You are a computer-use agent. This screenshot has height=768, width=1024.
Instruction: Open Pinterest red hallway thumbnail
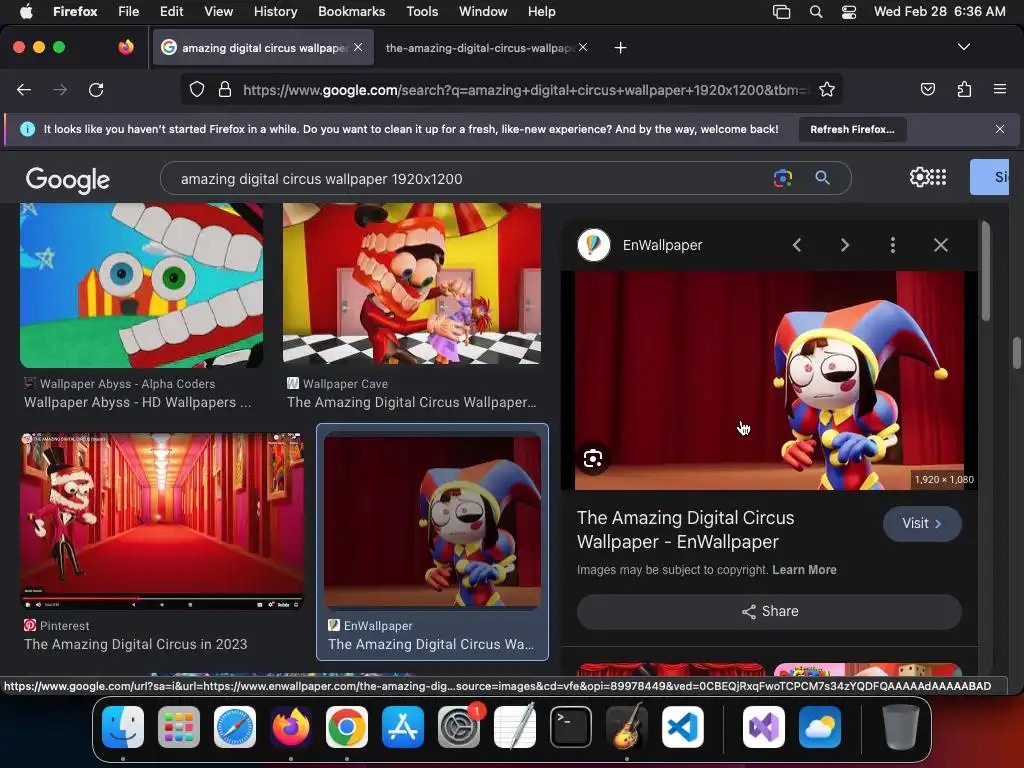(162, 522)
